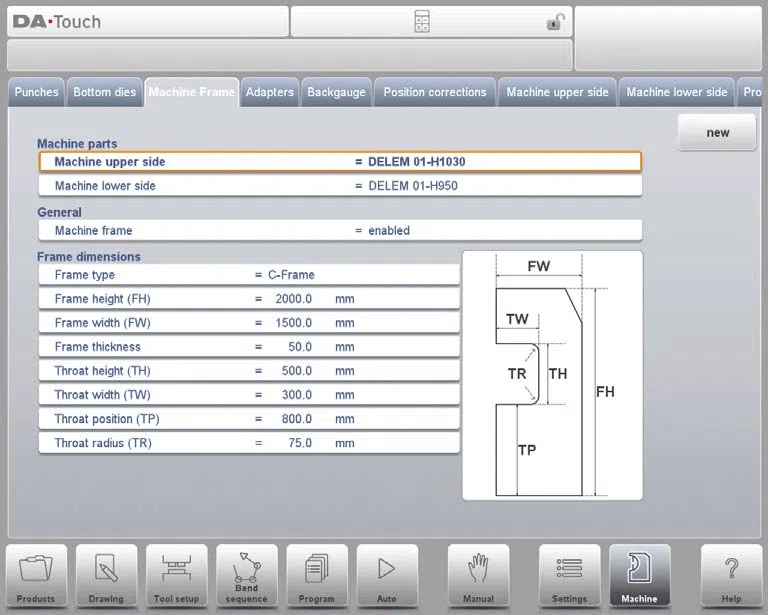Switch to Program mode
The image size is (768, 615).
(x=317, y=577)
